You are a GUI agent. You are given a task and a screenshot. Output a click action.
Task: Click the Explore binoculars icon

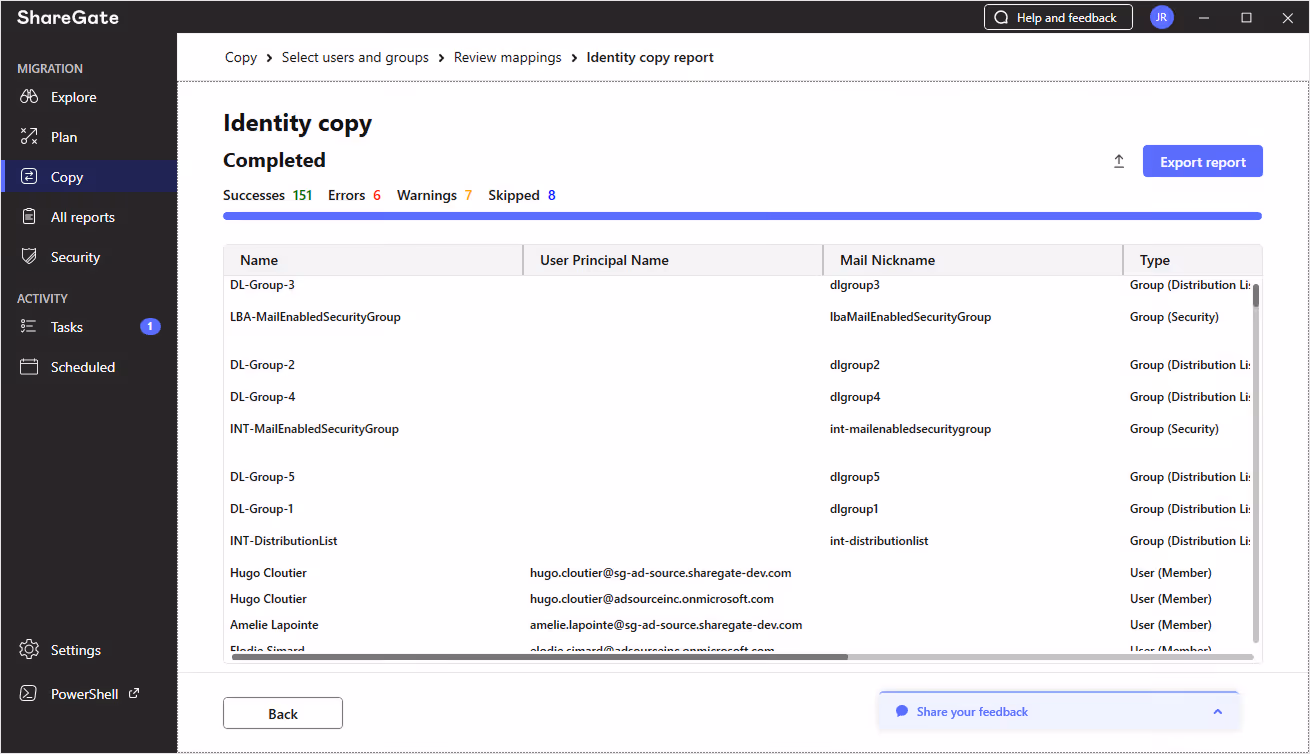[x=29, y=97]
